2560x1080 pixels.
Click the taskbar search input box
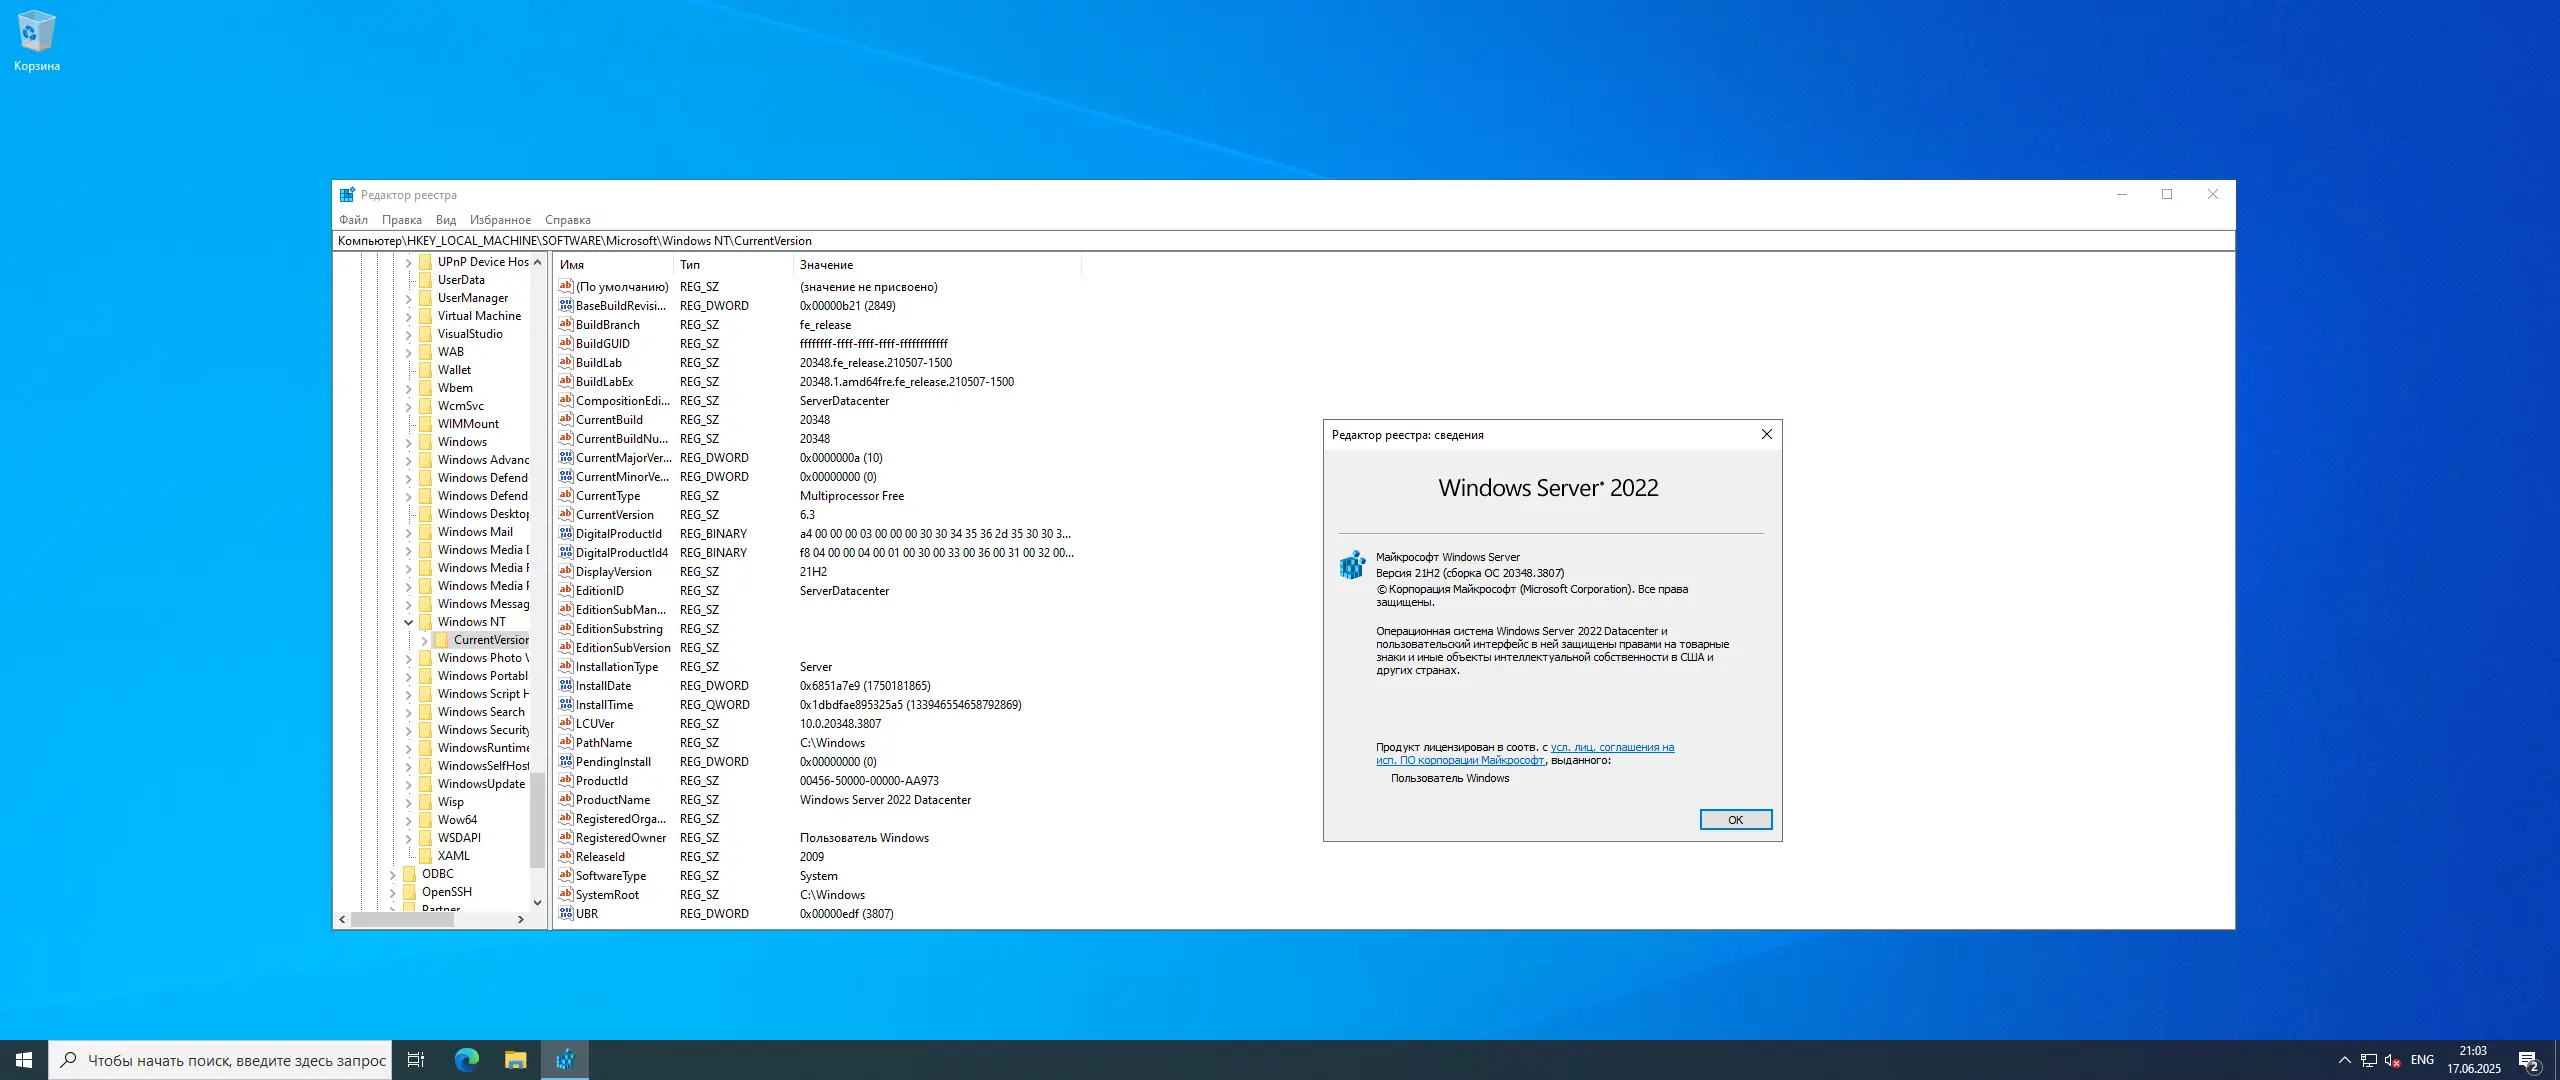(x=235, y=1060)
